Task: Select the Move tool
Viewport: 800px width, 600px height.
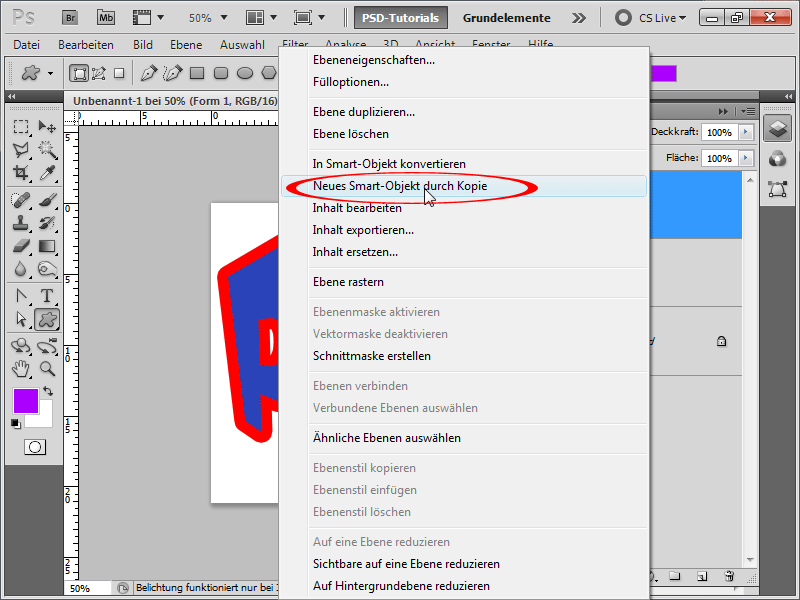Action: [x=47, y=126]
